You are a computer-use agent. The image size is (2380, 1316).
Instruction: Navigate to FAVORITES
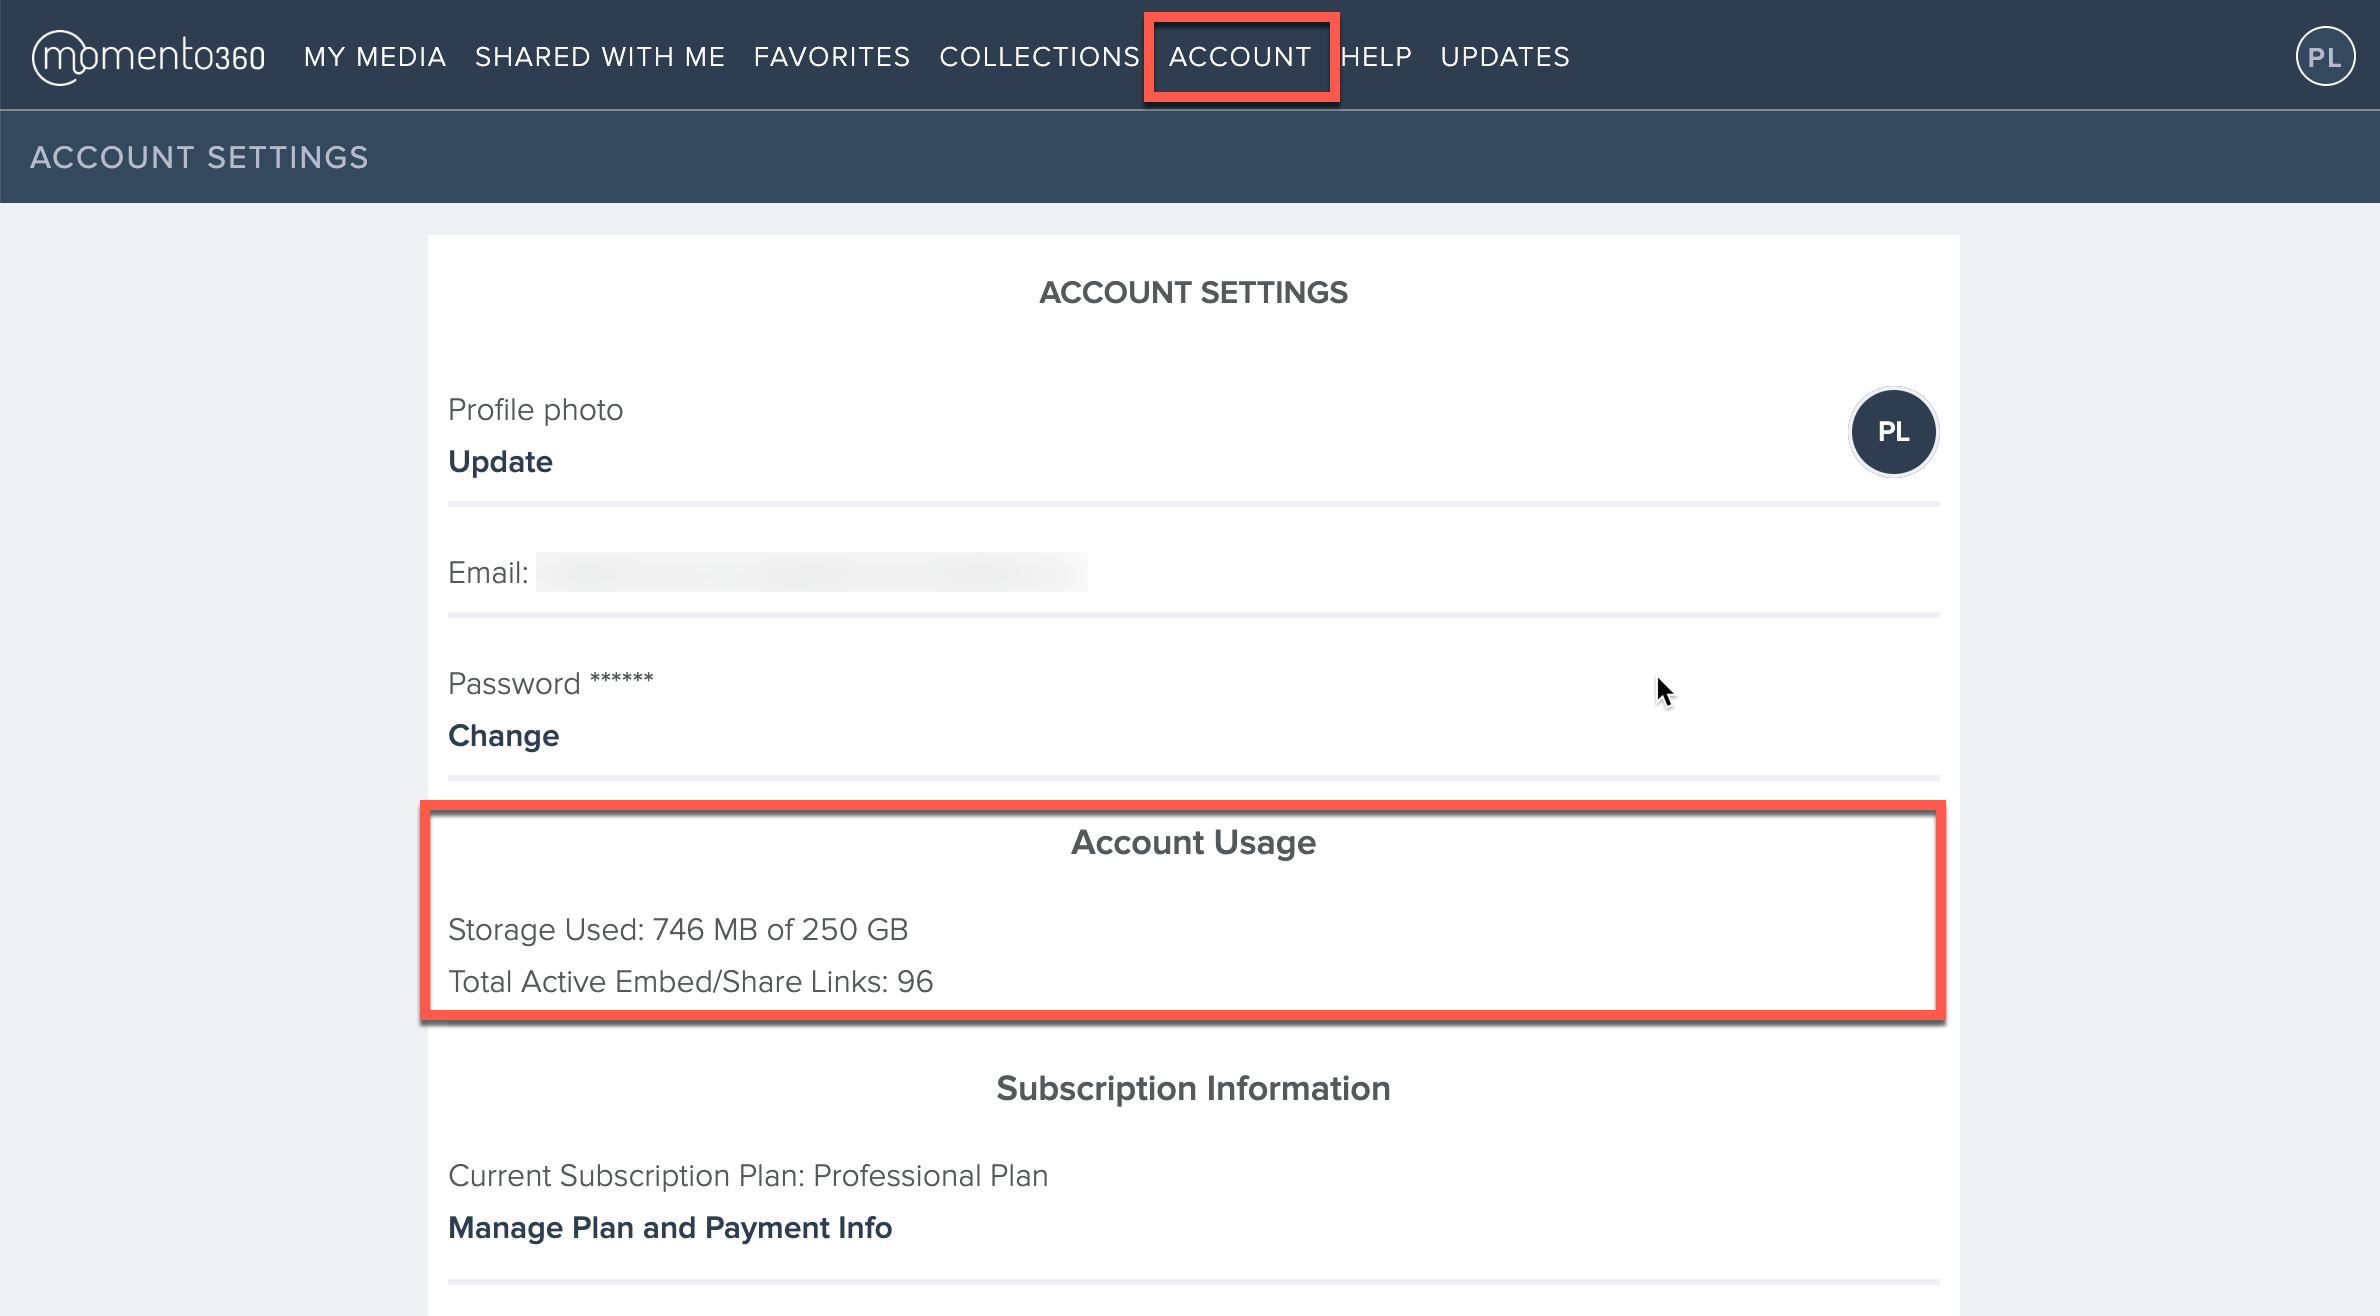coord(831,57)
